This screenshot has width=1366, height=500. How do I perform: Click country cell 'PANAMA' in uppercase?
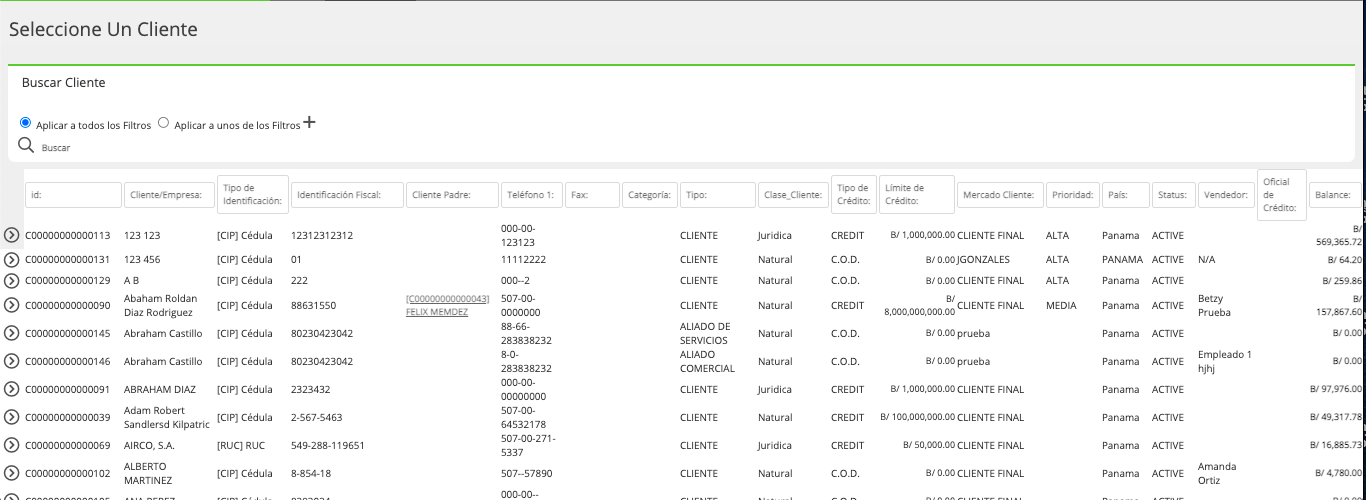tap(1122, 260)
